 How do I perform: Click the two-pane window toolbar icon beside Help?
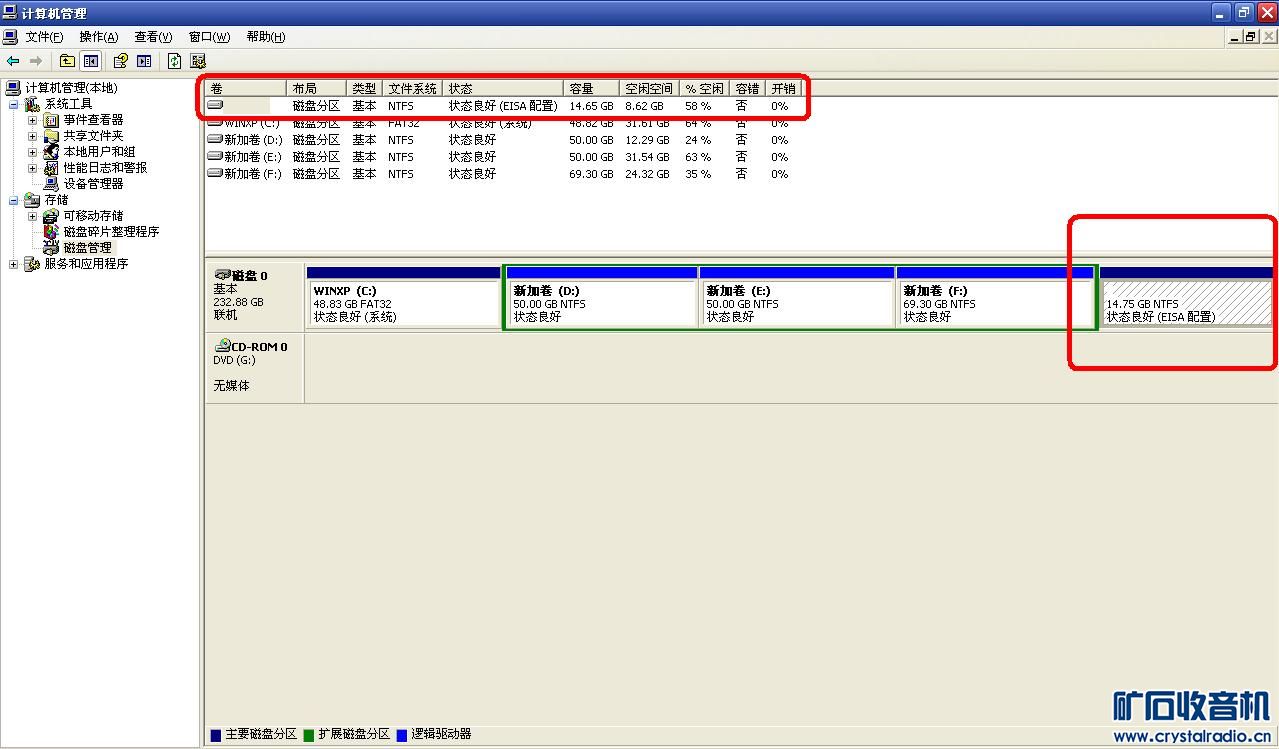pyautogui.click(x=144, y=61)
